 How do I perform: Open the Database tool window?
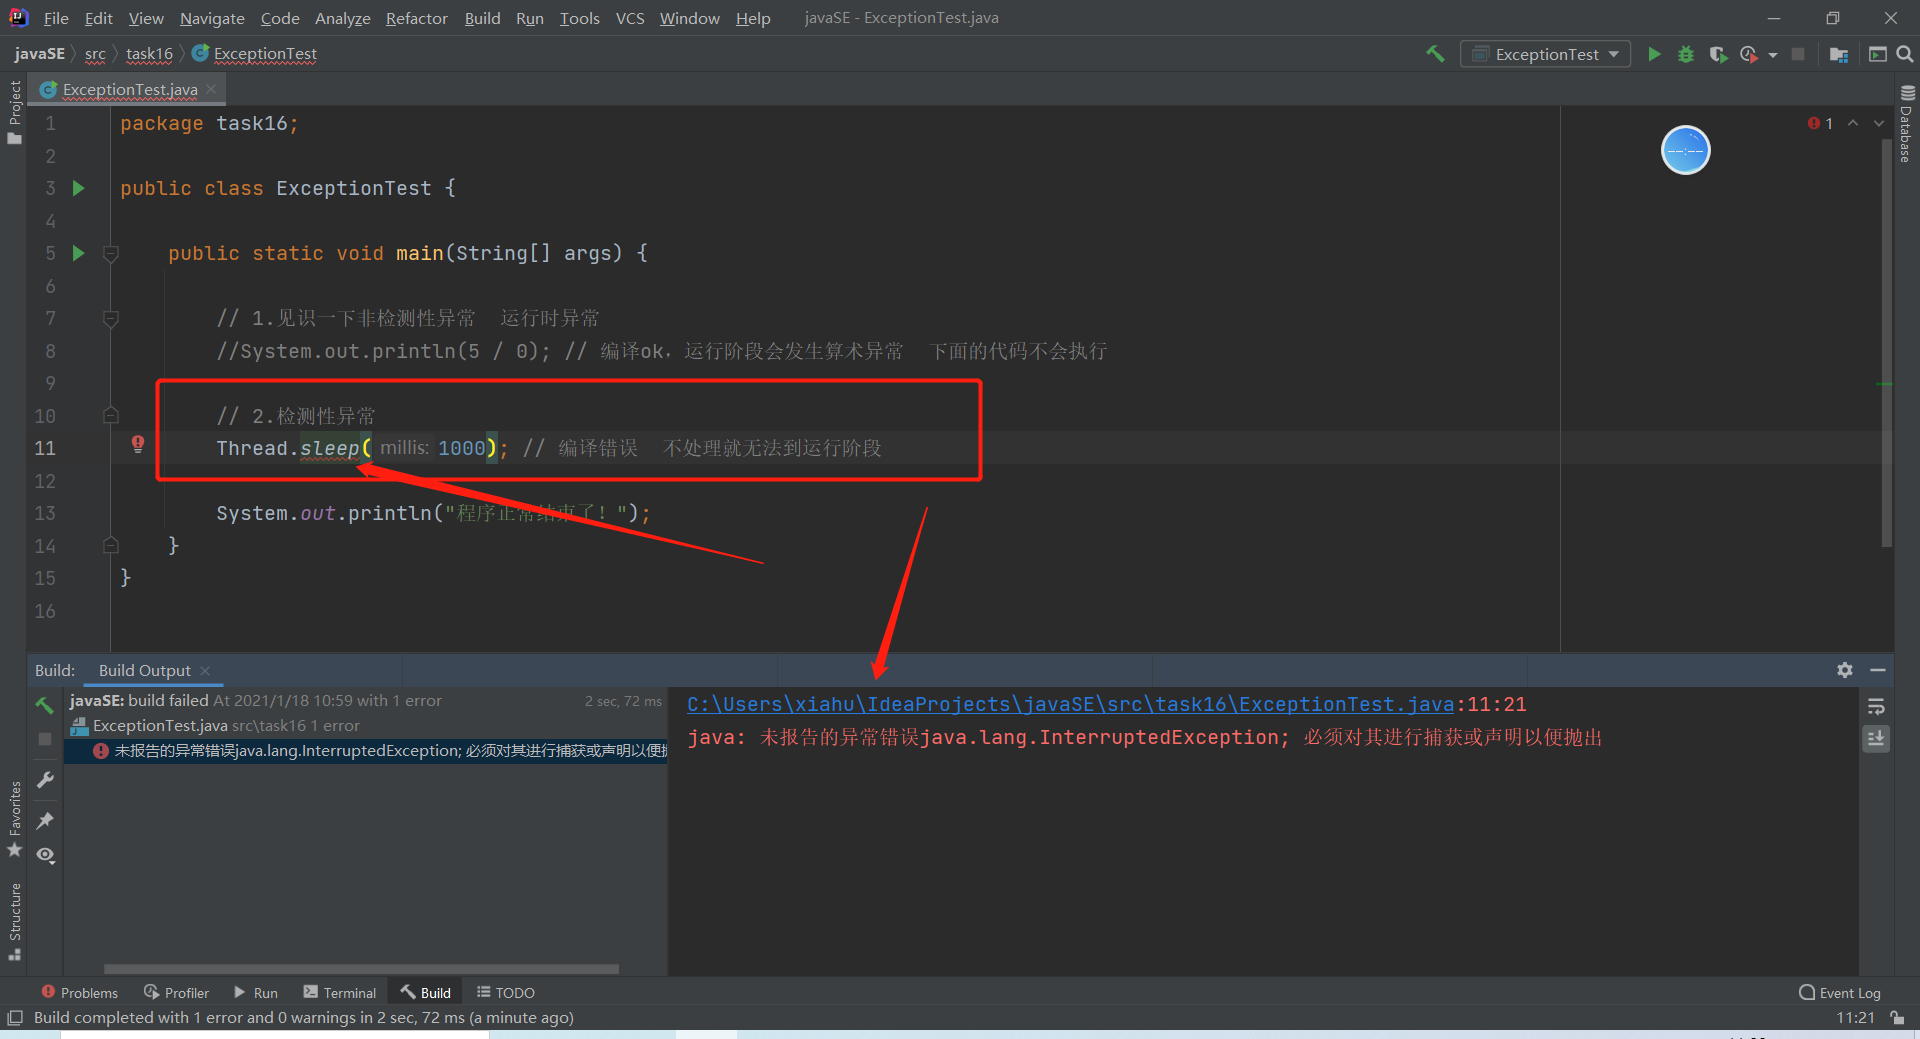(x=1907, y=124)
